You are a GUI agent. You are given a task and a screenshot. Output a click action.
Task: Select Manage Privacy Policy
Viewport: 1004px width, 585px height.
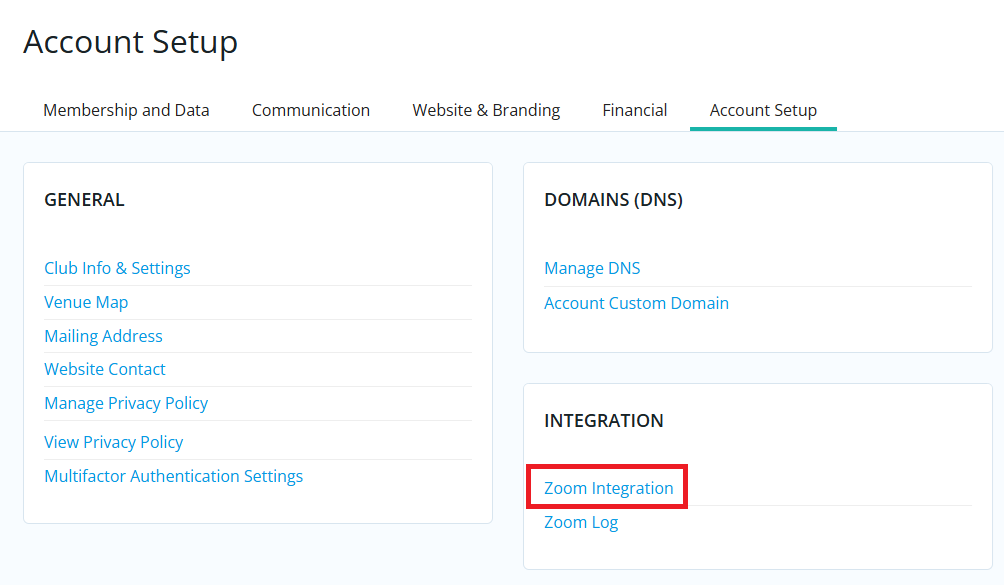pyautogui.click(x=126, y=403)
